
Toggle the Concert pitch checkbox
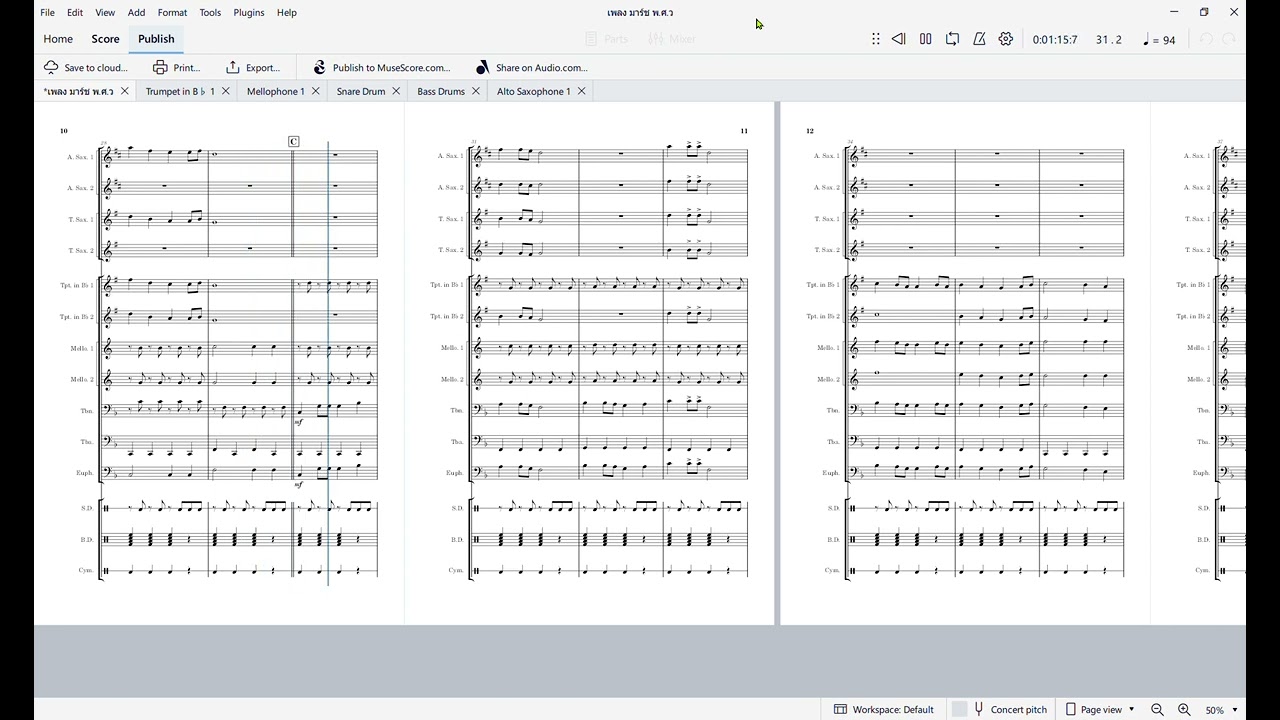(959, 709)
